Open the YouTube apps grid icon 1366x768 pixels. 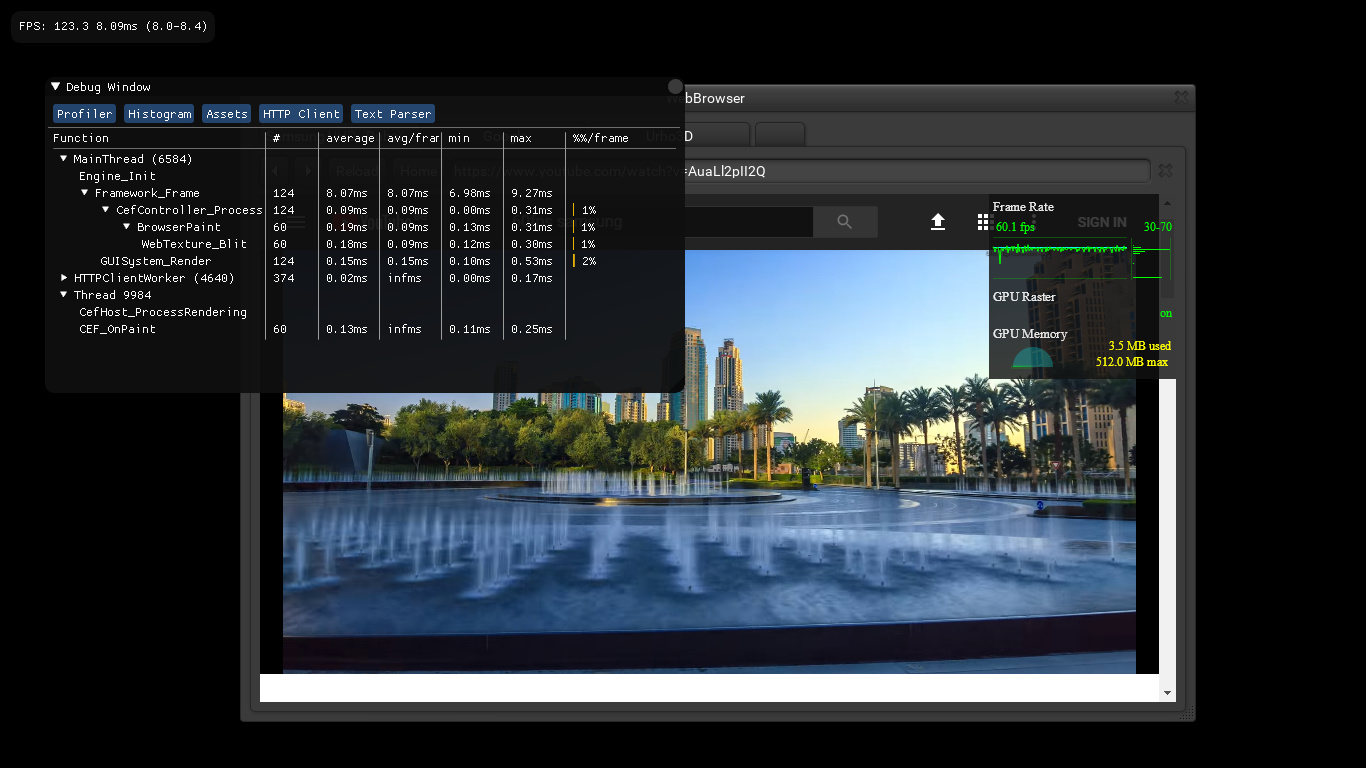(983, 222)
